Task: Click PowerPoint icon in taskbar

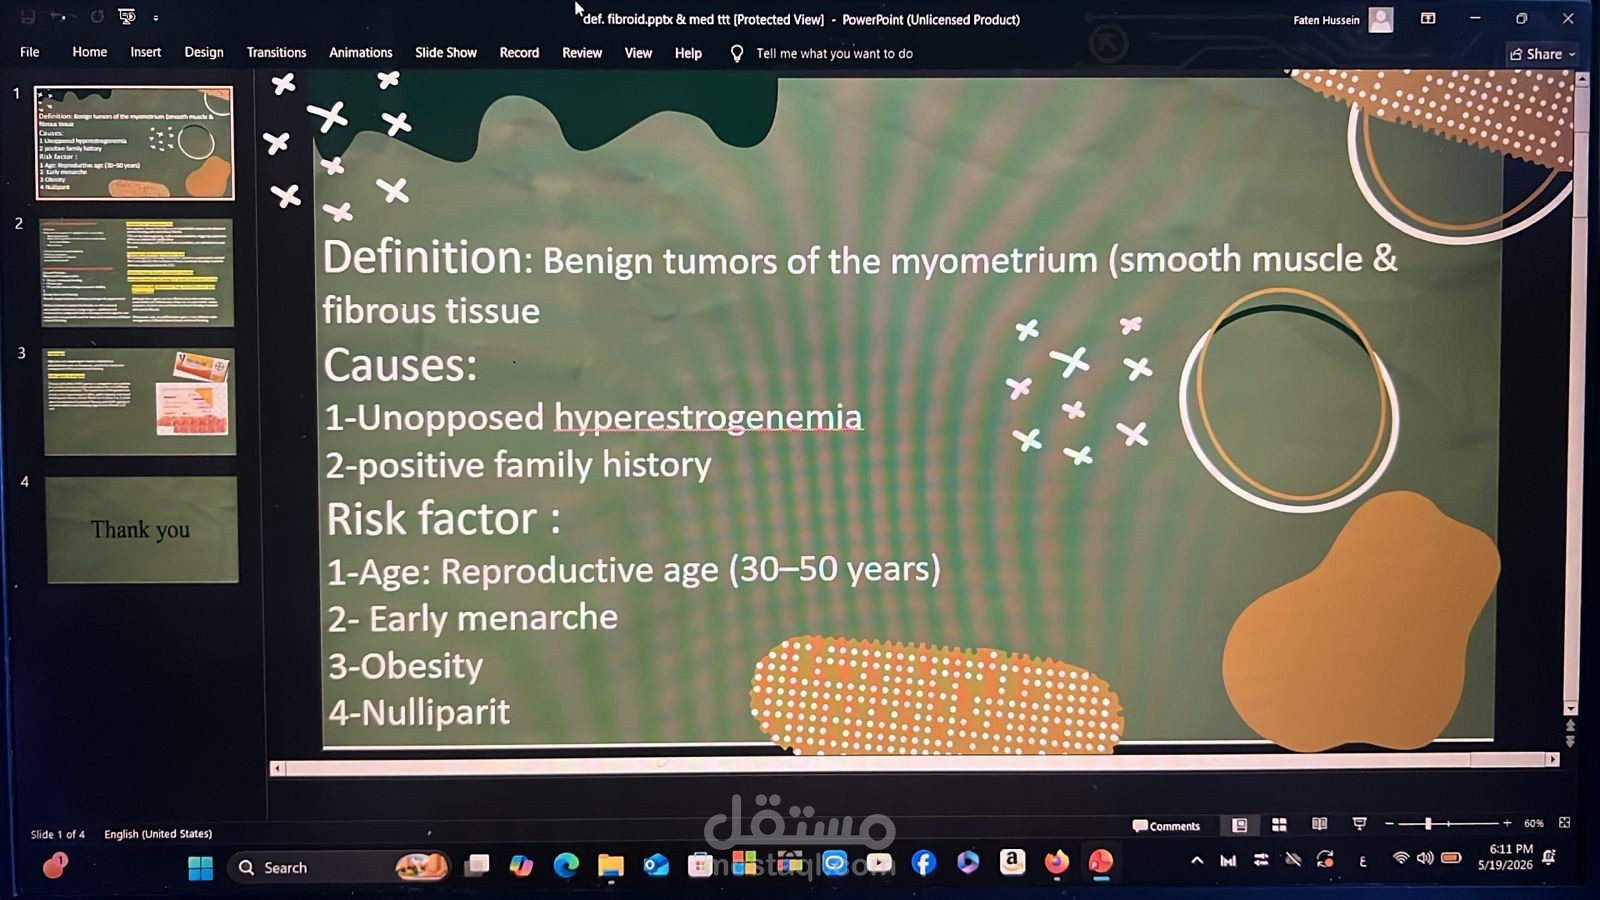Action: [1101, 863]
